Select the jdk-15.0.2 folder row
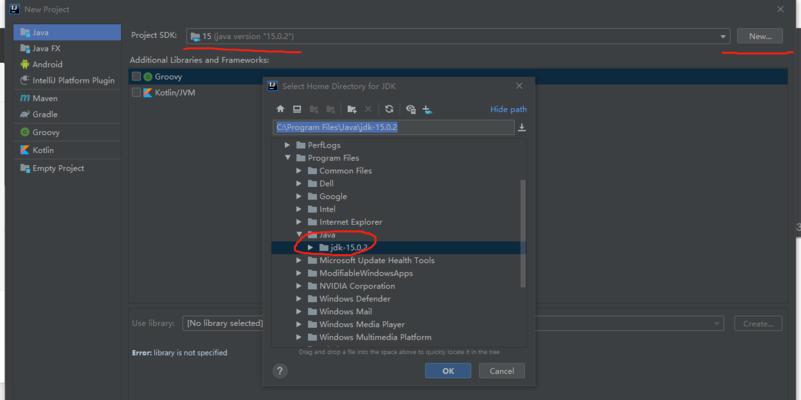The height and width of the screenshot is (400, 801). (x=397, y=247)
